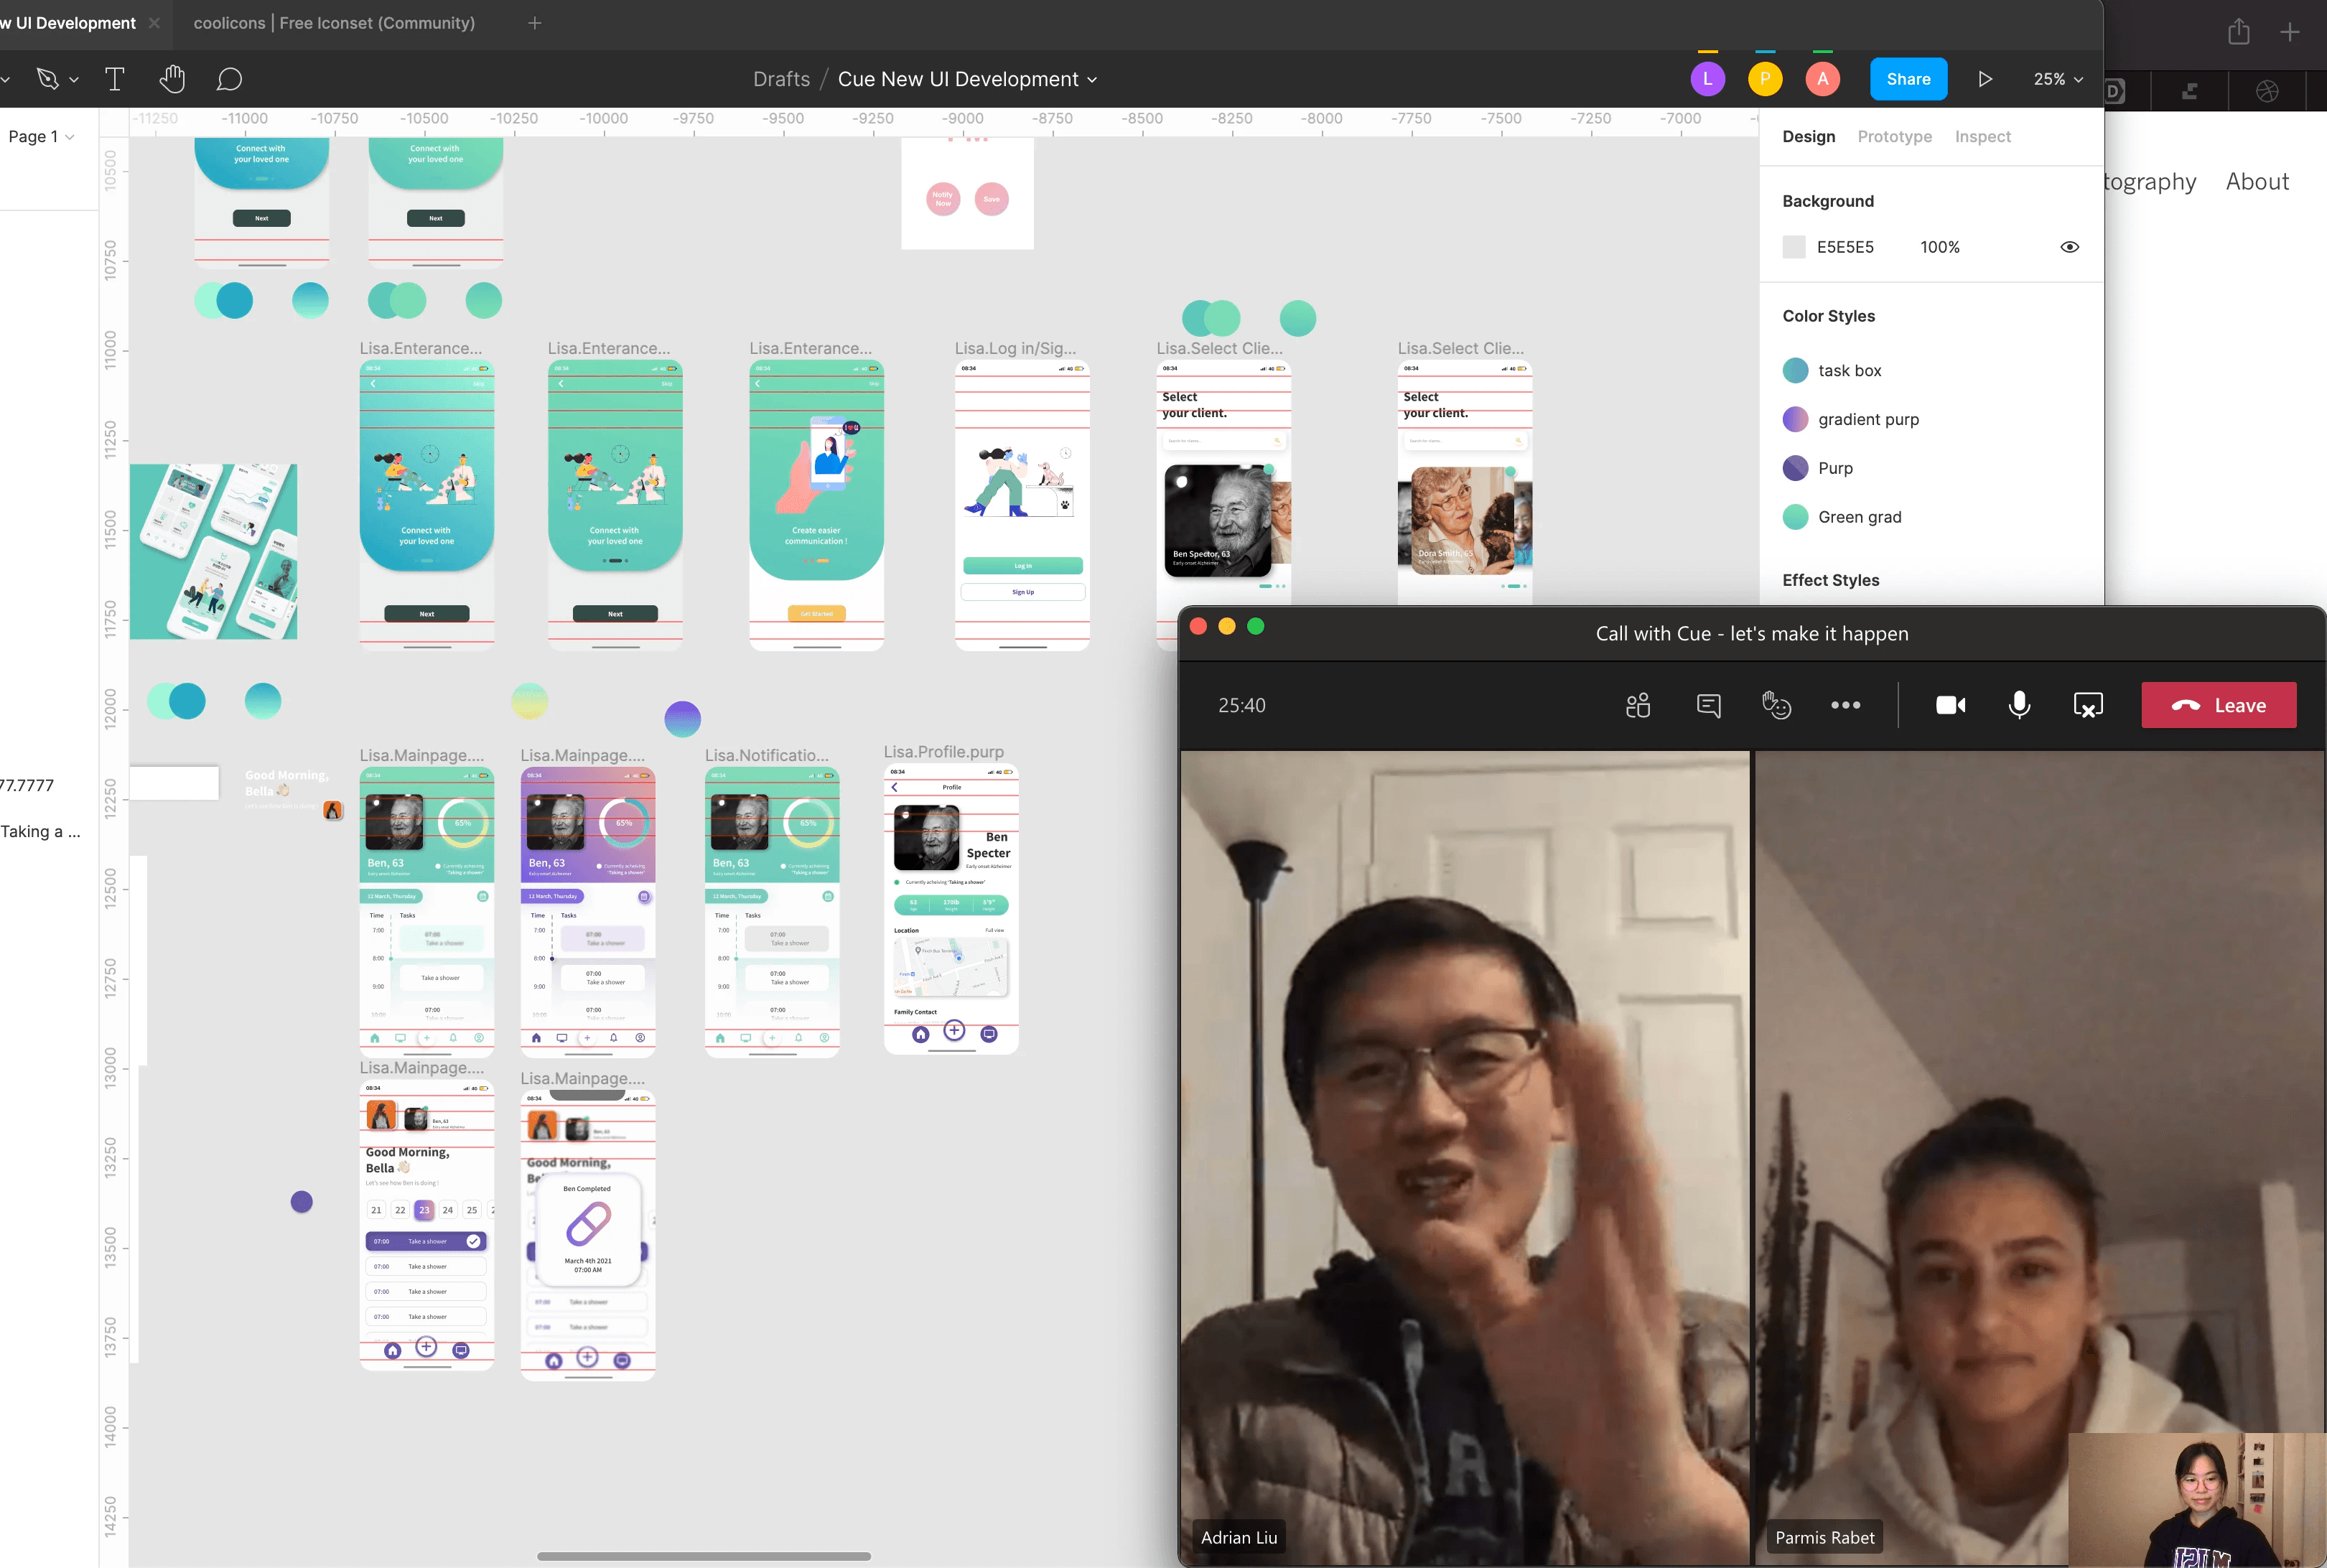This screenshot has width=2327, height=1568.
Task: Open Cue New UI Development file menu
Action: coord(967,79)
